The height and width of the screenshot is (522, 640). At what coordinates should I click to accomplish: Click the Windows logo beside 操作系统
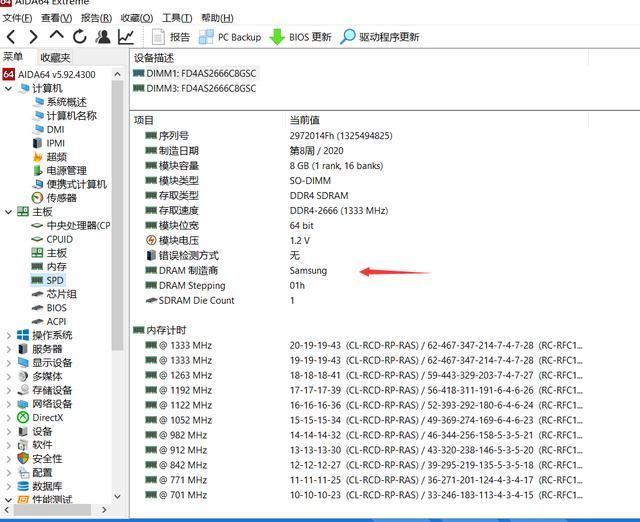coord(23,335)
